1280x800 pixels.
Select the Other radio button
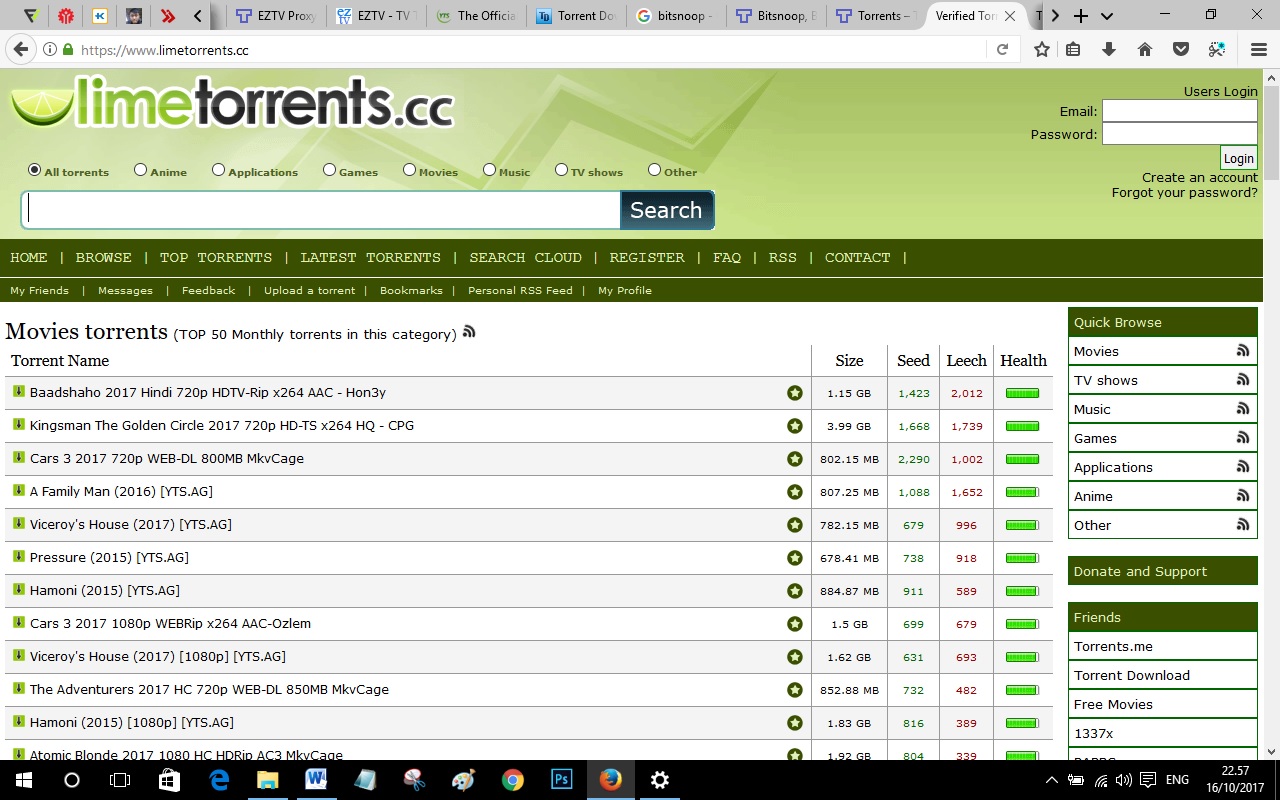click(654, 170)
